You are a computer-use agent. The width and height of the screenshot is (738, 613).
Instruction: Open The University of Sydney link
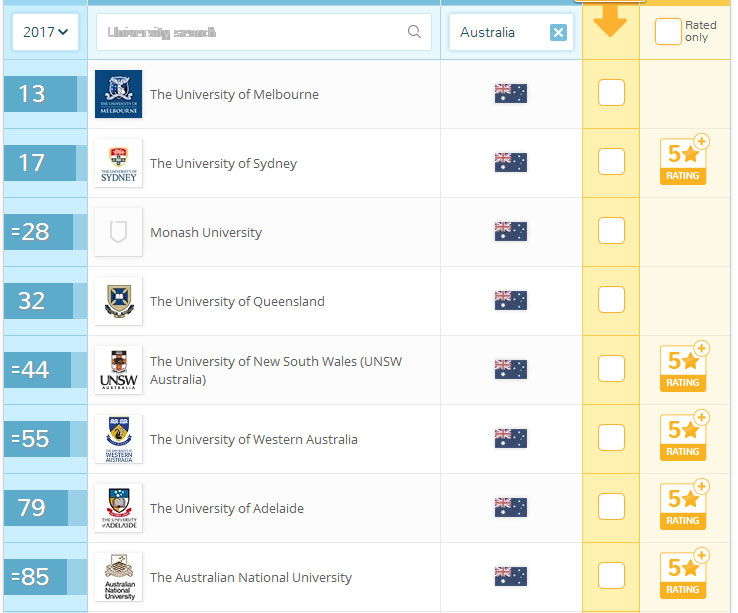click(x=224, y=163)
